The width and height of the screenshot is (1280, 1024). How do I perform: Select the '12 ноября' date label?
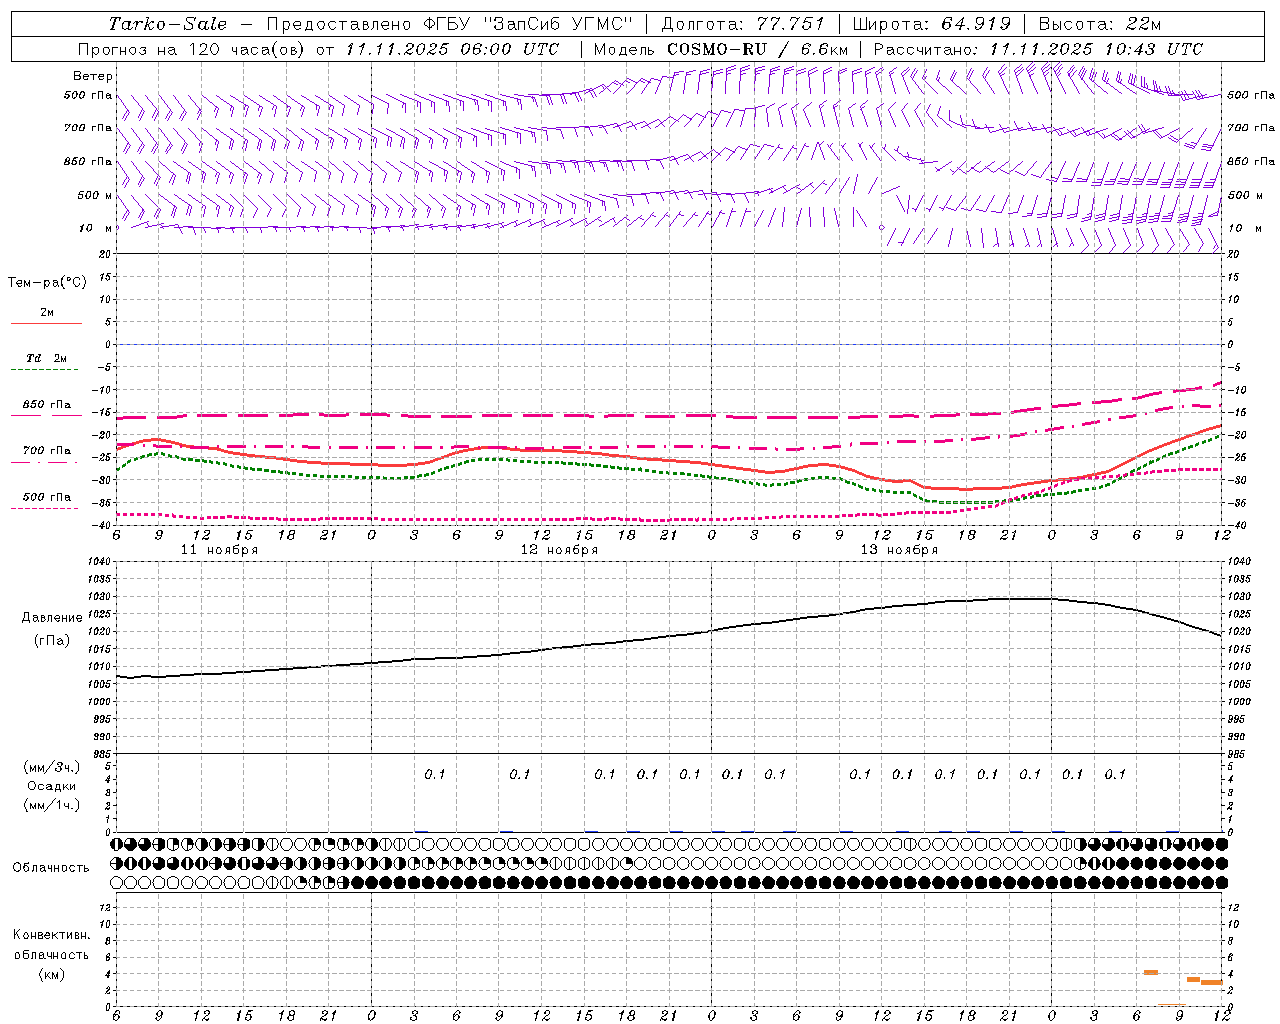(x=559, y=550)
